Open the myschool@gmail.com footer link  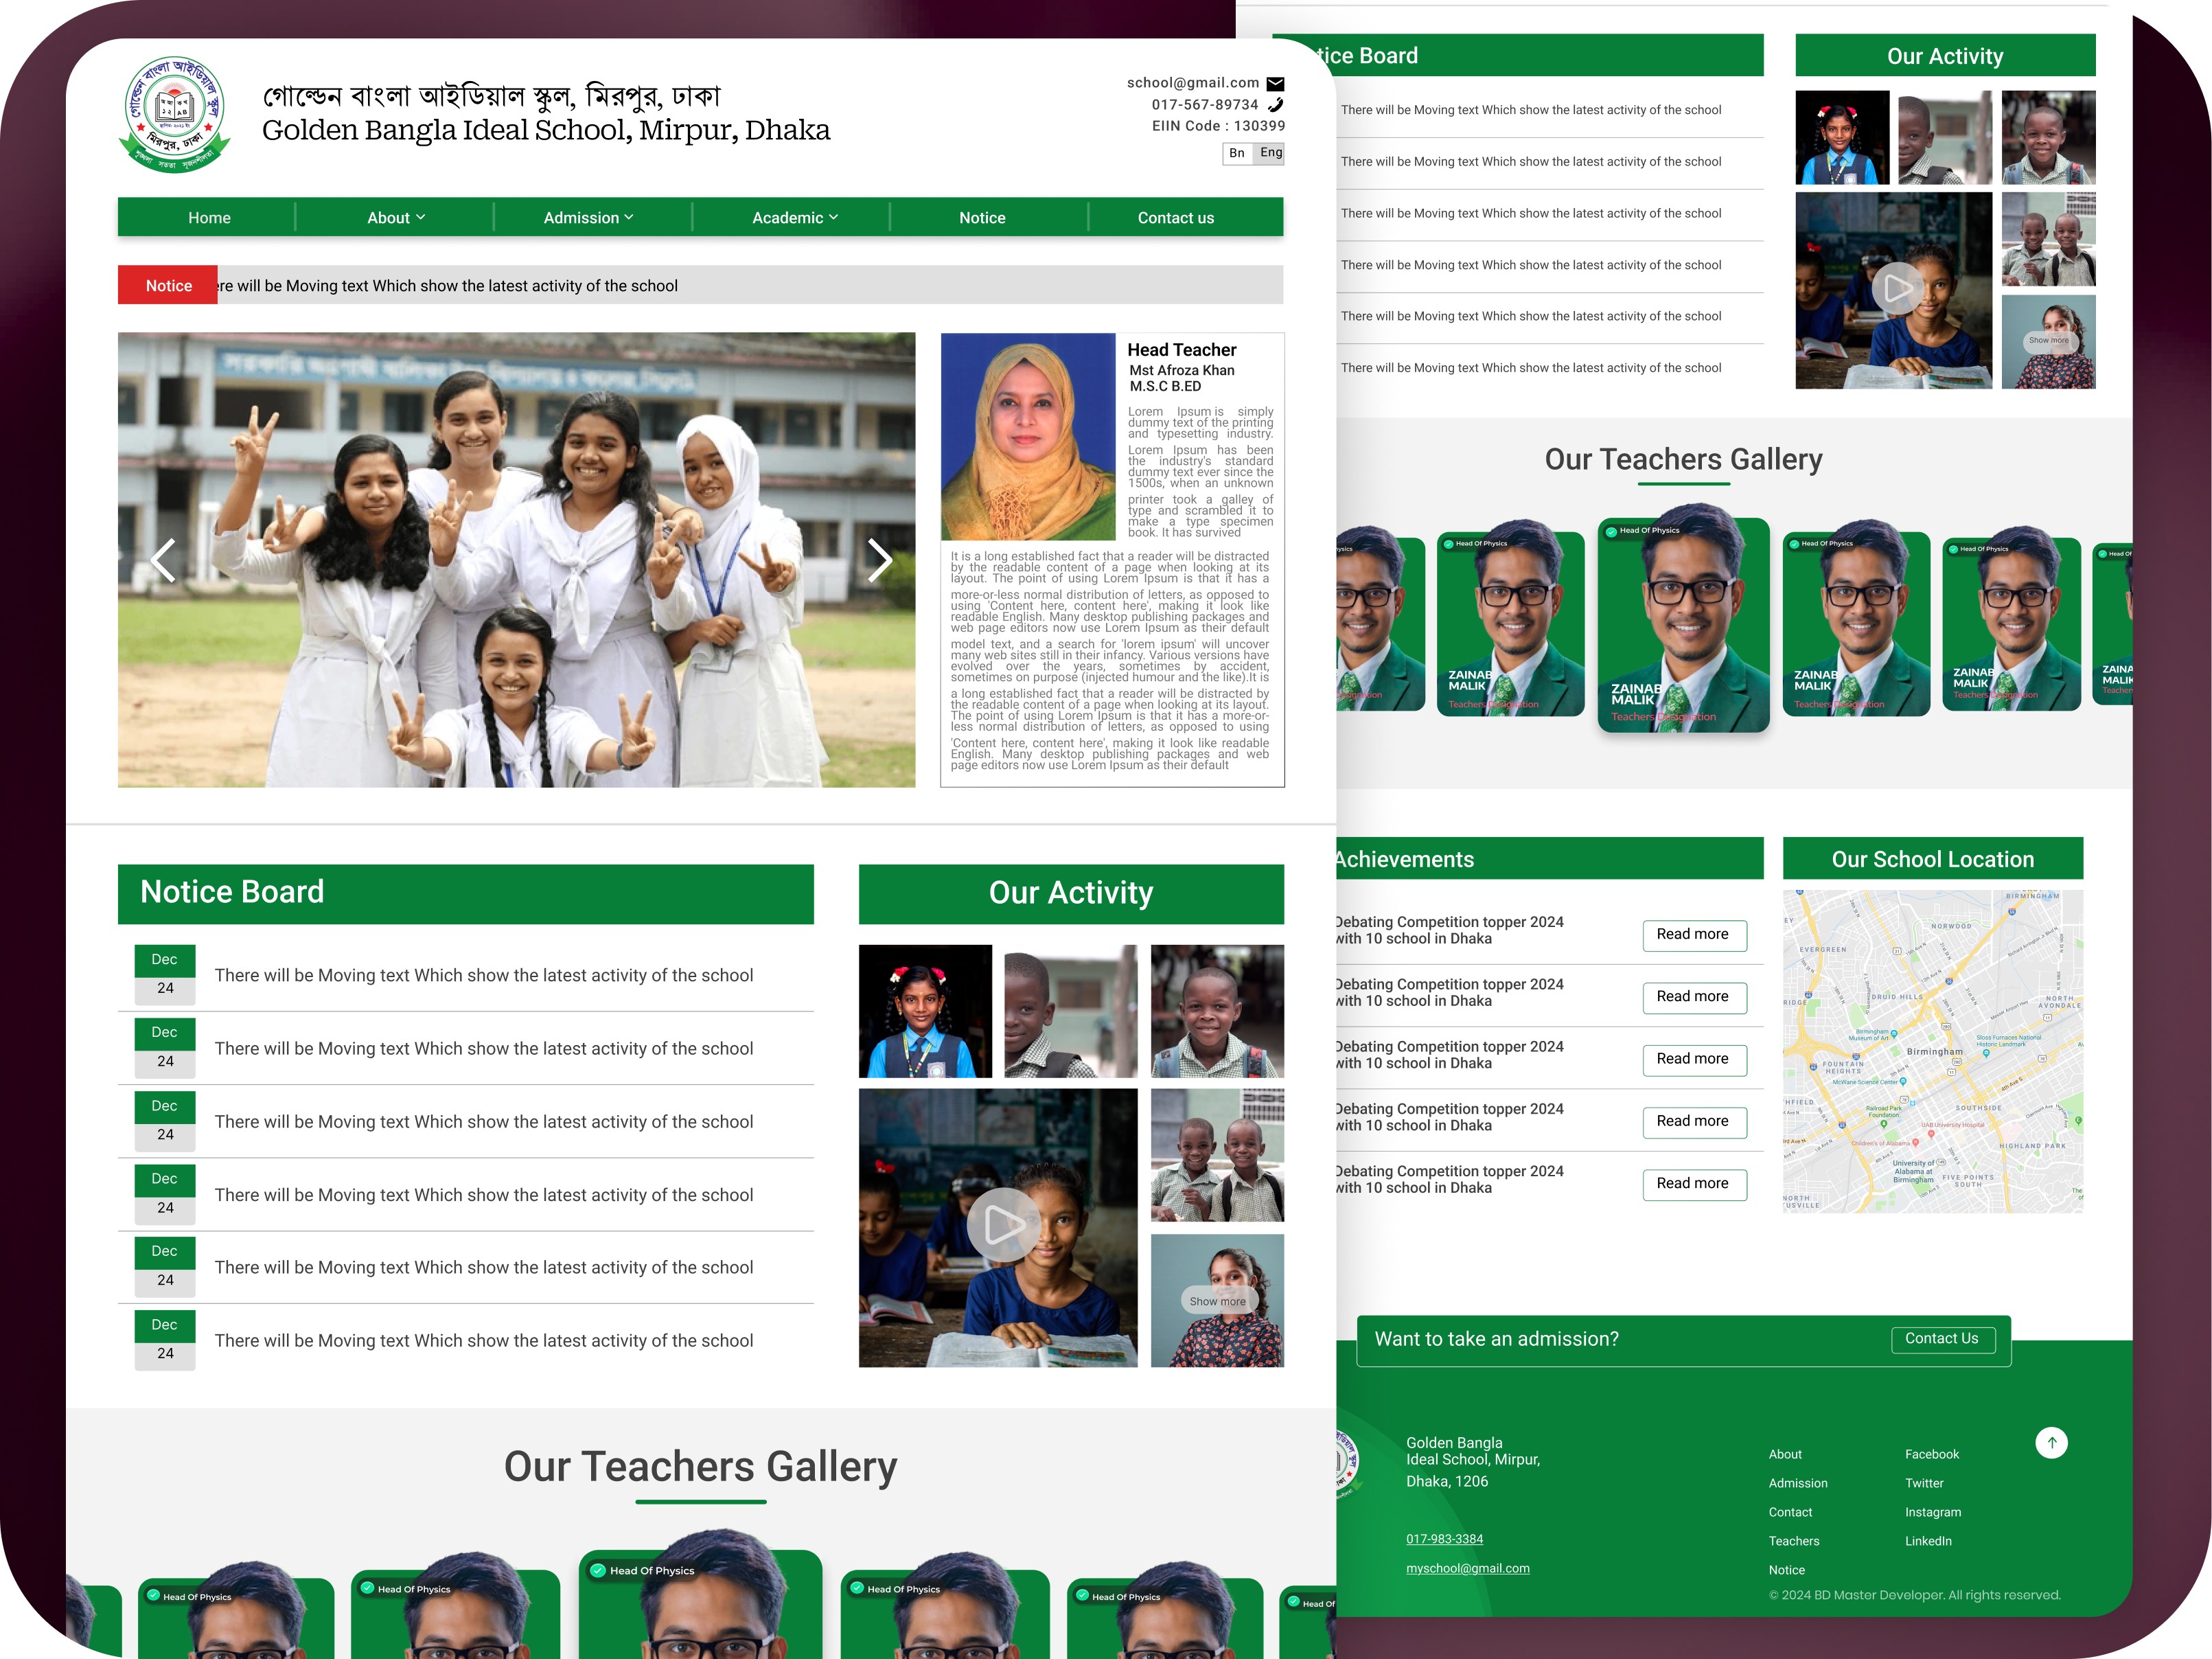1467,1568
